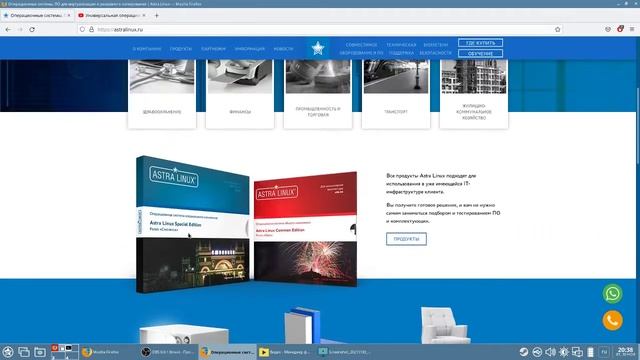This screenshot has height=360, width=640.
Task: Open the display settings tray icon
Action: point(577,352)
